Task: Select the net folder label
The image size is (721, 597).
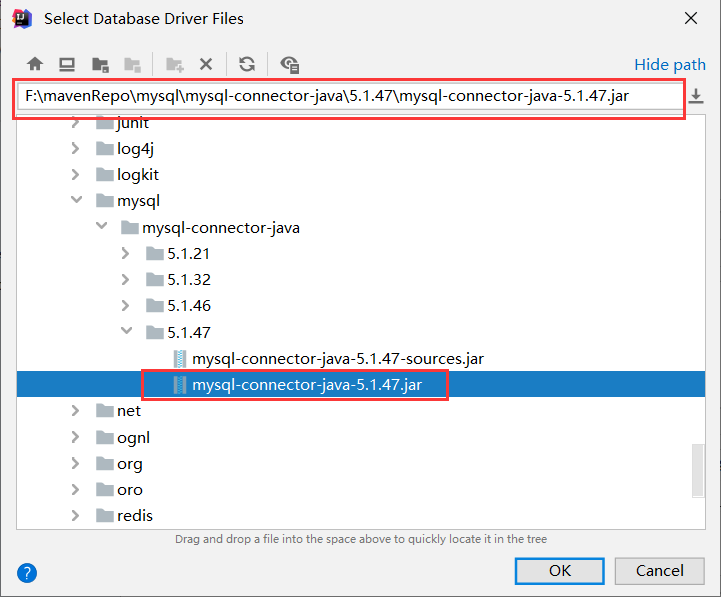Action: 129,411
